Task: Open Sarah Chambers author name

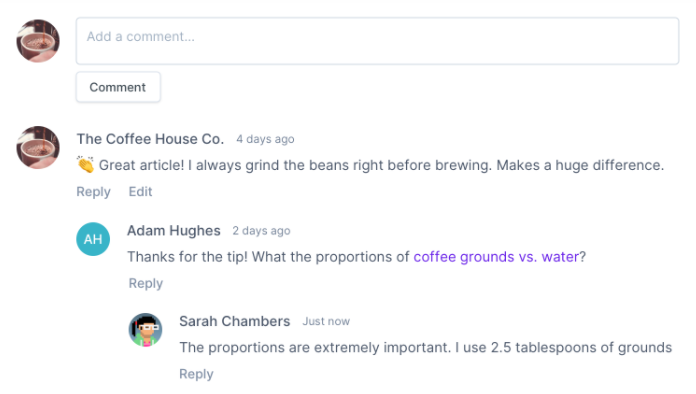Action: [x=234, y=321]
